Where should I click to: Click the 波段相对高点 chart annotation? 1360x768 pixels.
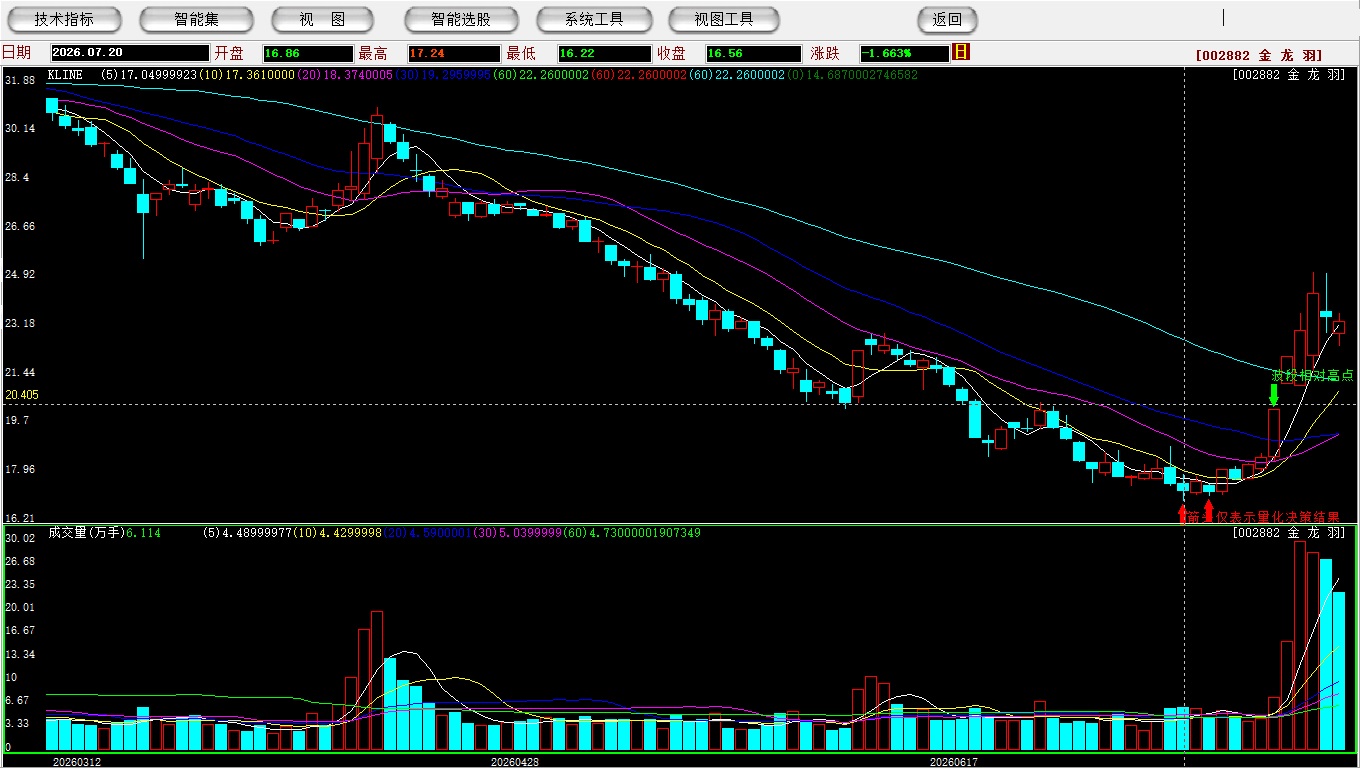1313,376
